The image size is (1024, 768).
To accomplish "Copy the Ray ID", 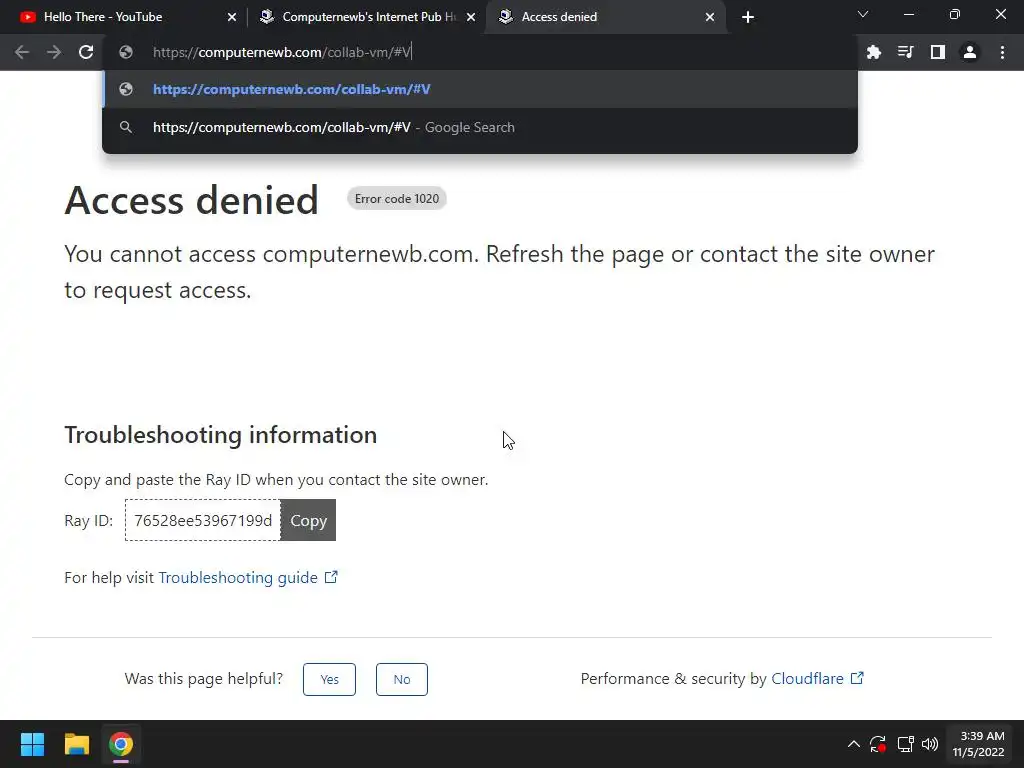I will (x=308, y=520).
